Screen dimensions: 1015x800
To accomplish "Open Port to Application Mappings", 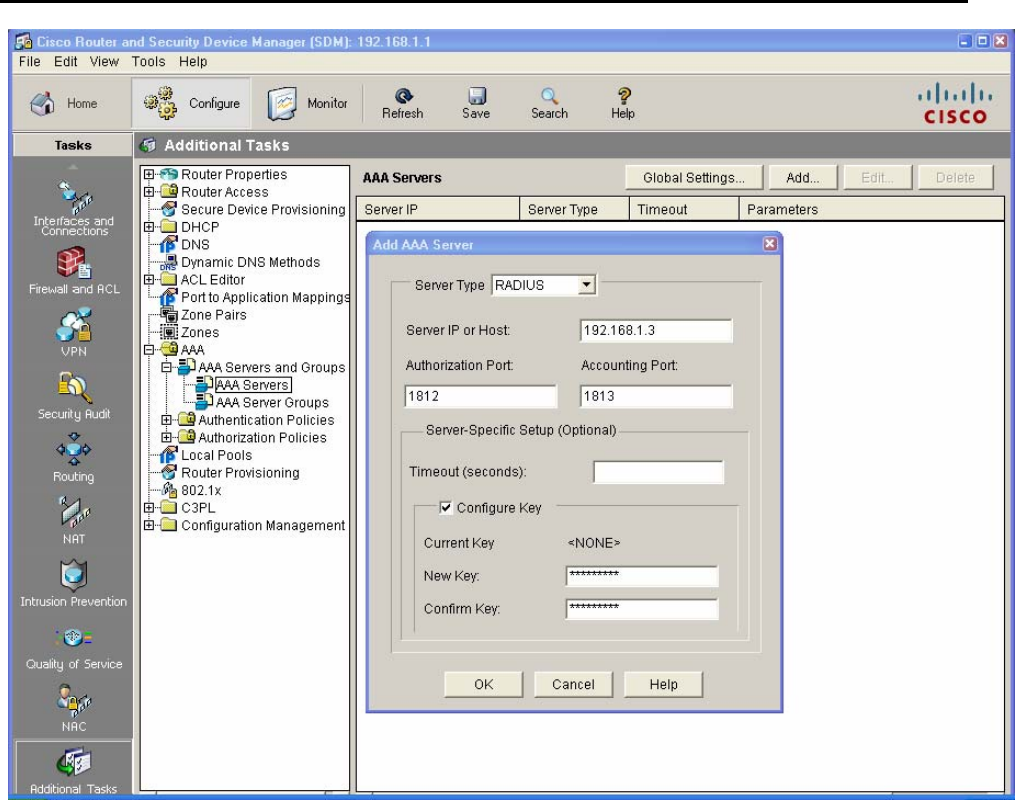I will pyautogui.click(x=265, y=297).
